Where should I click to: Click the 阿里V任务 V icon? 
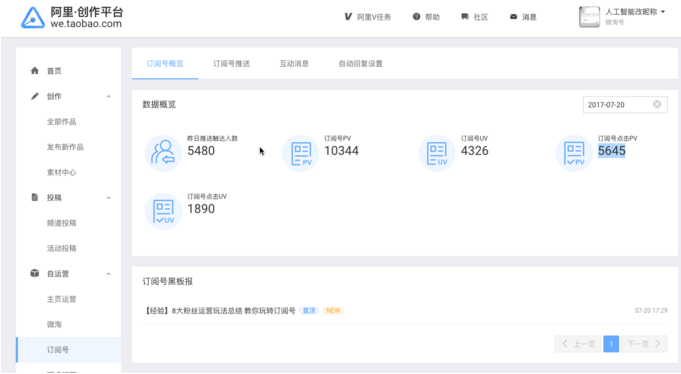tap(348, 17)
